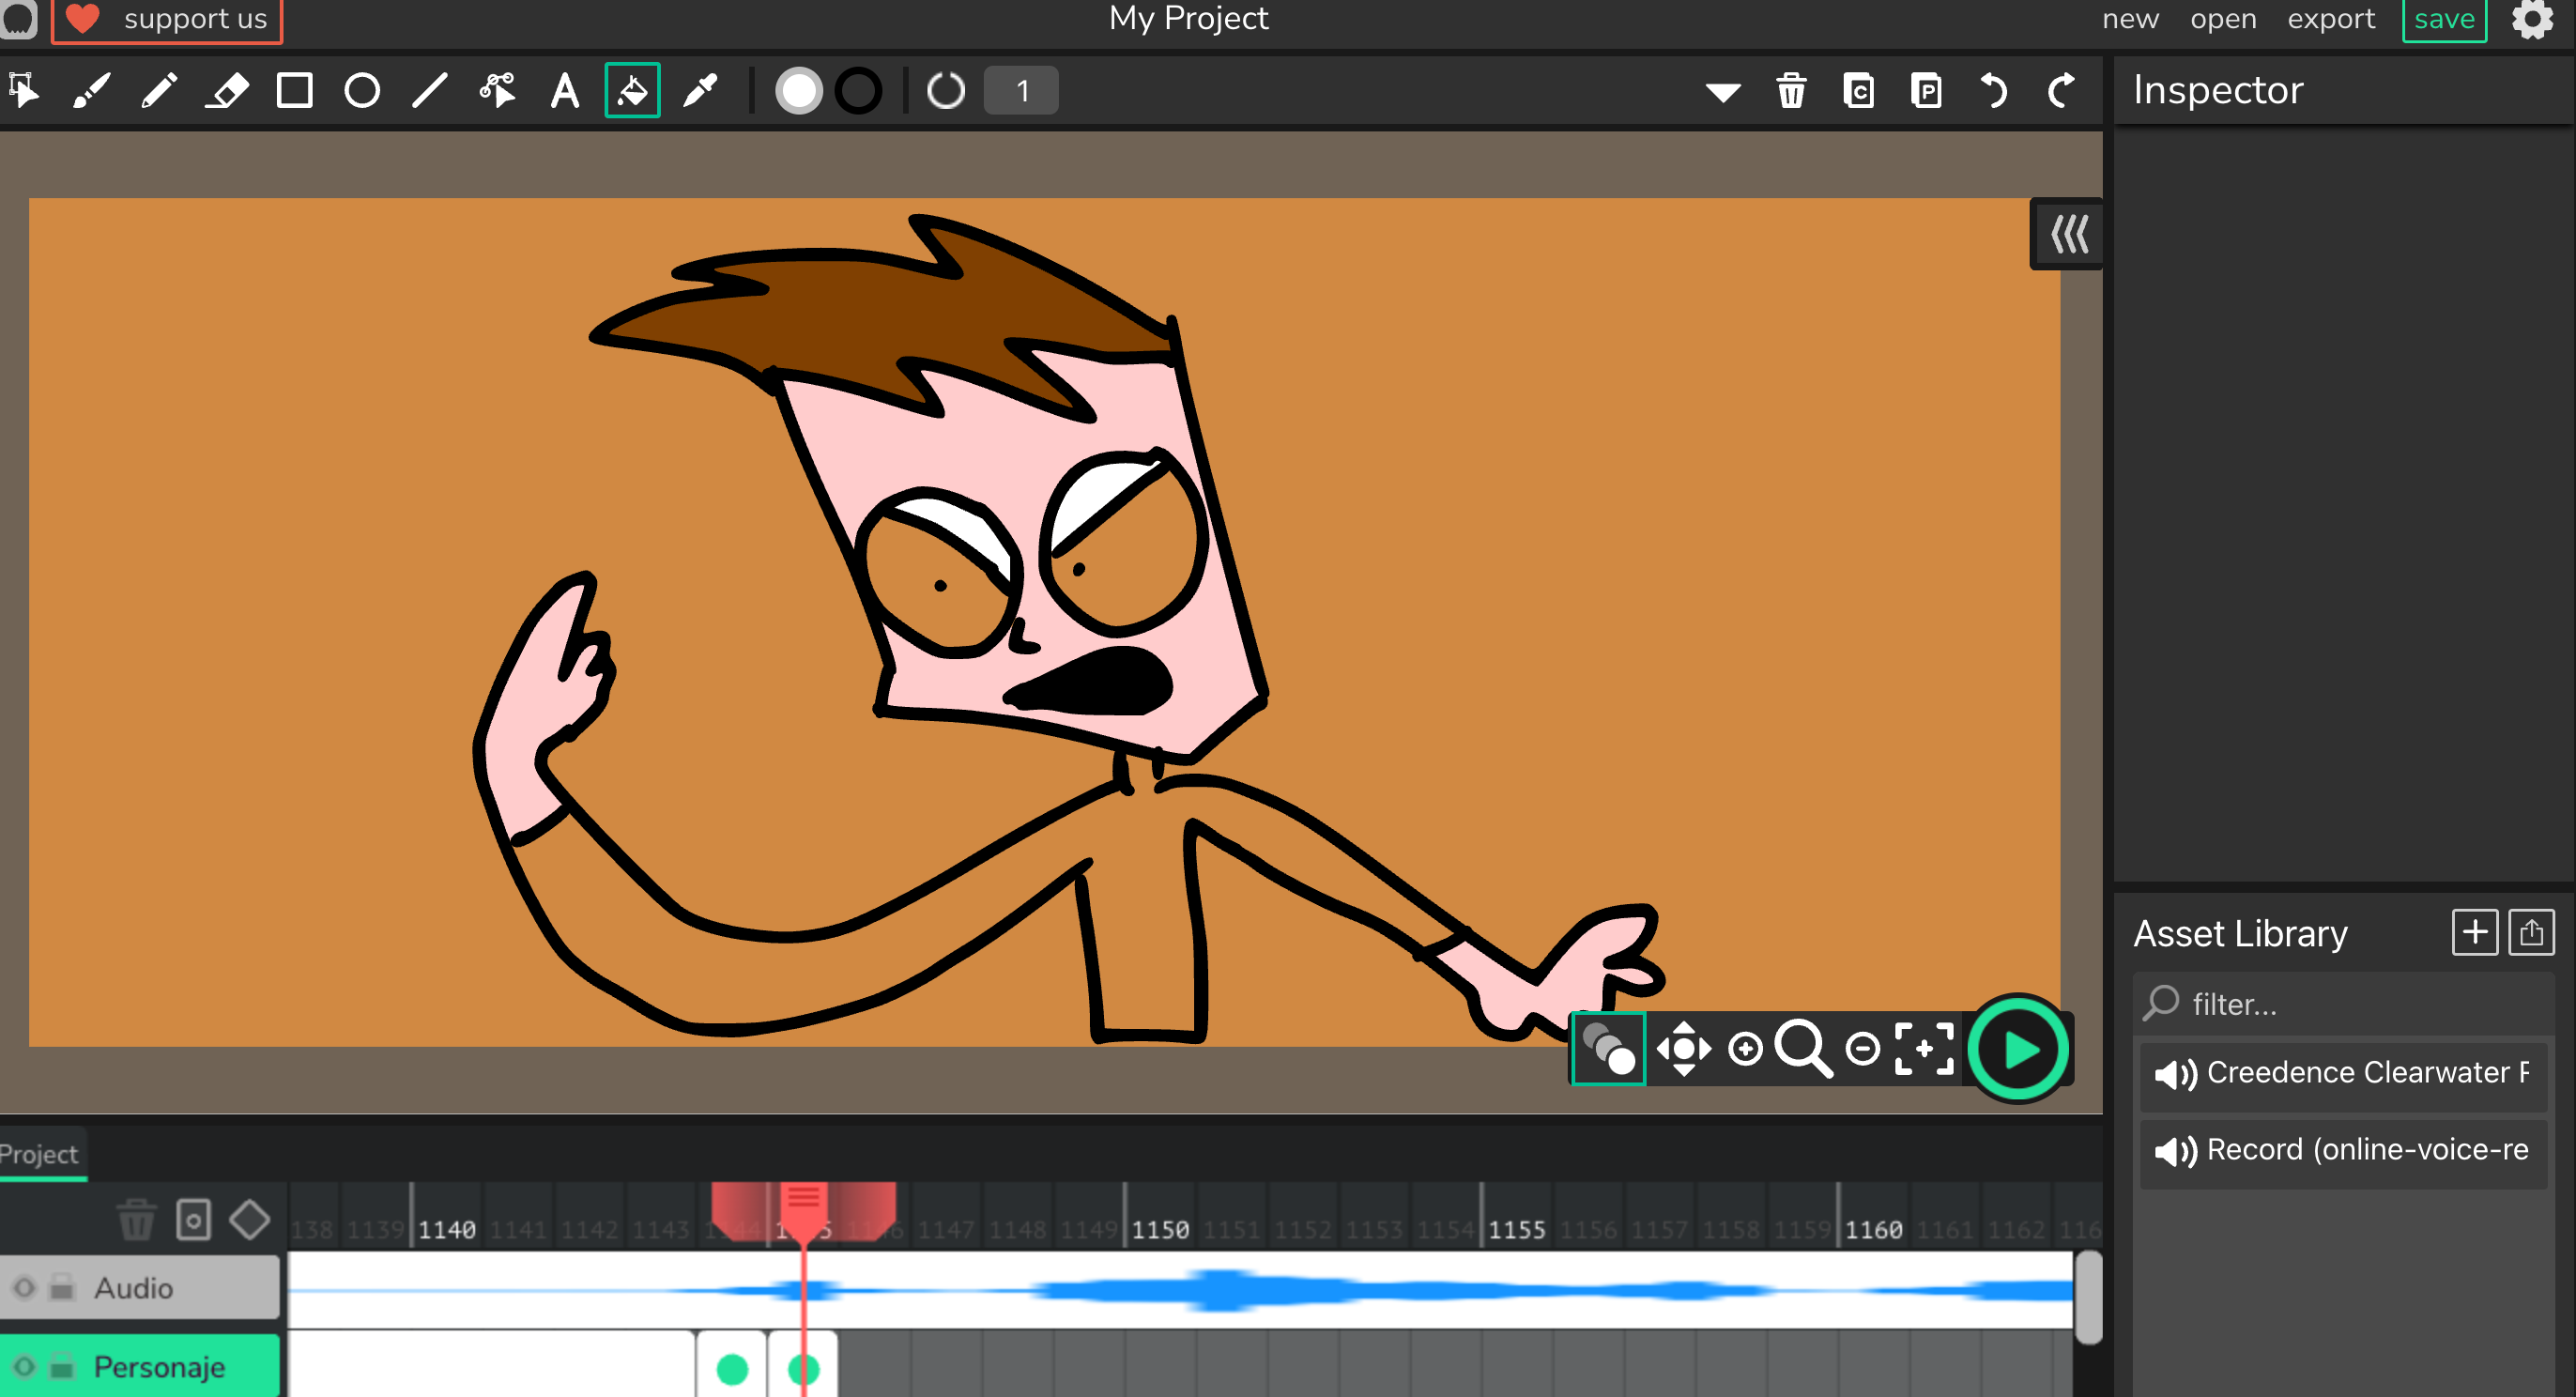2576x1397 pixels.
Task: Open the export menu
Action: [2330, 19]
